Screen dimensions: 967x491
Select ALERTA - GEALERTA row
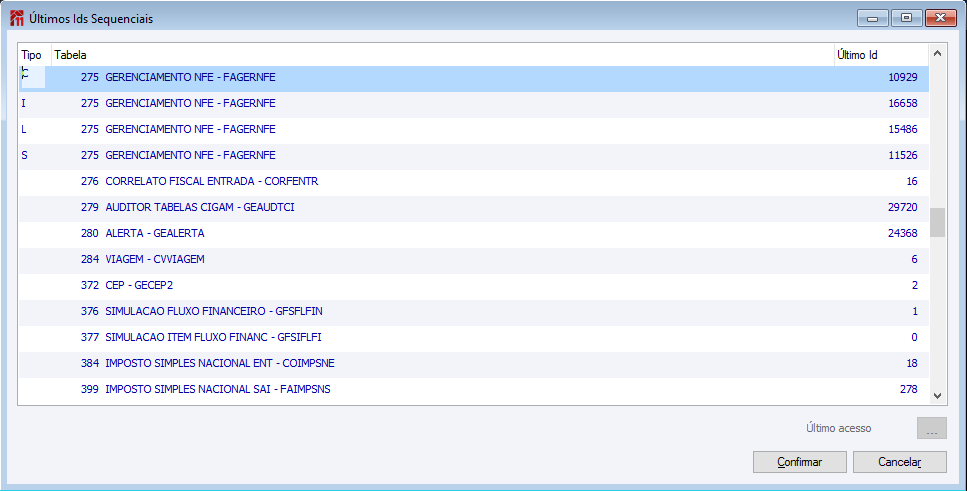pos(474,233)
